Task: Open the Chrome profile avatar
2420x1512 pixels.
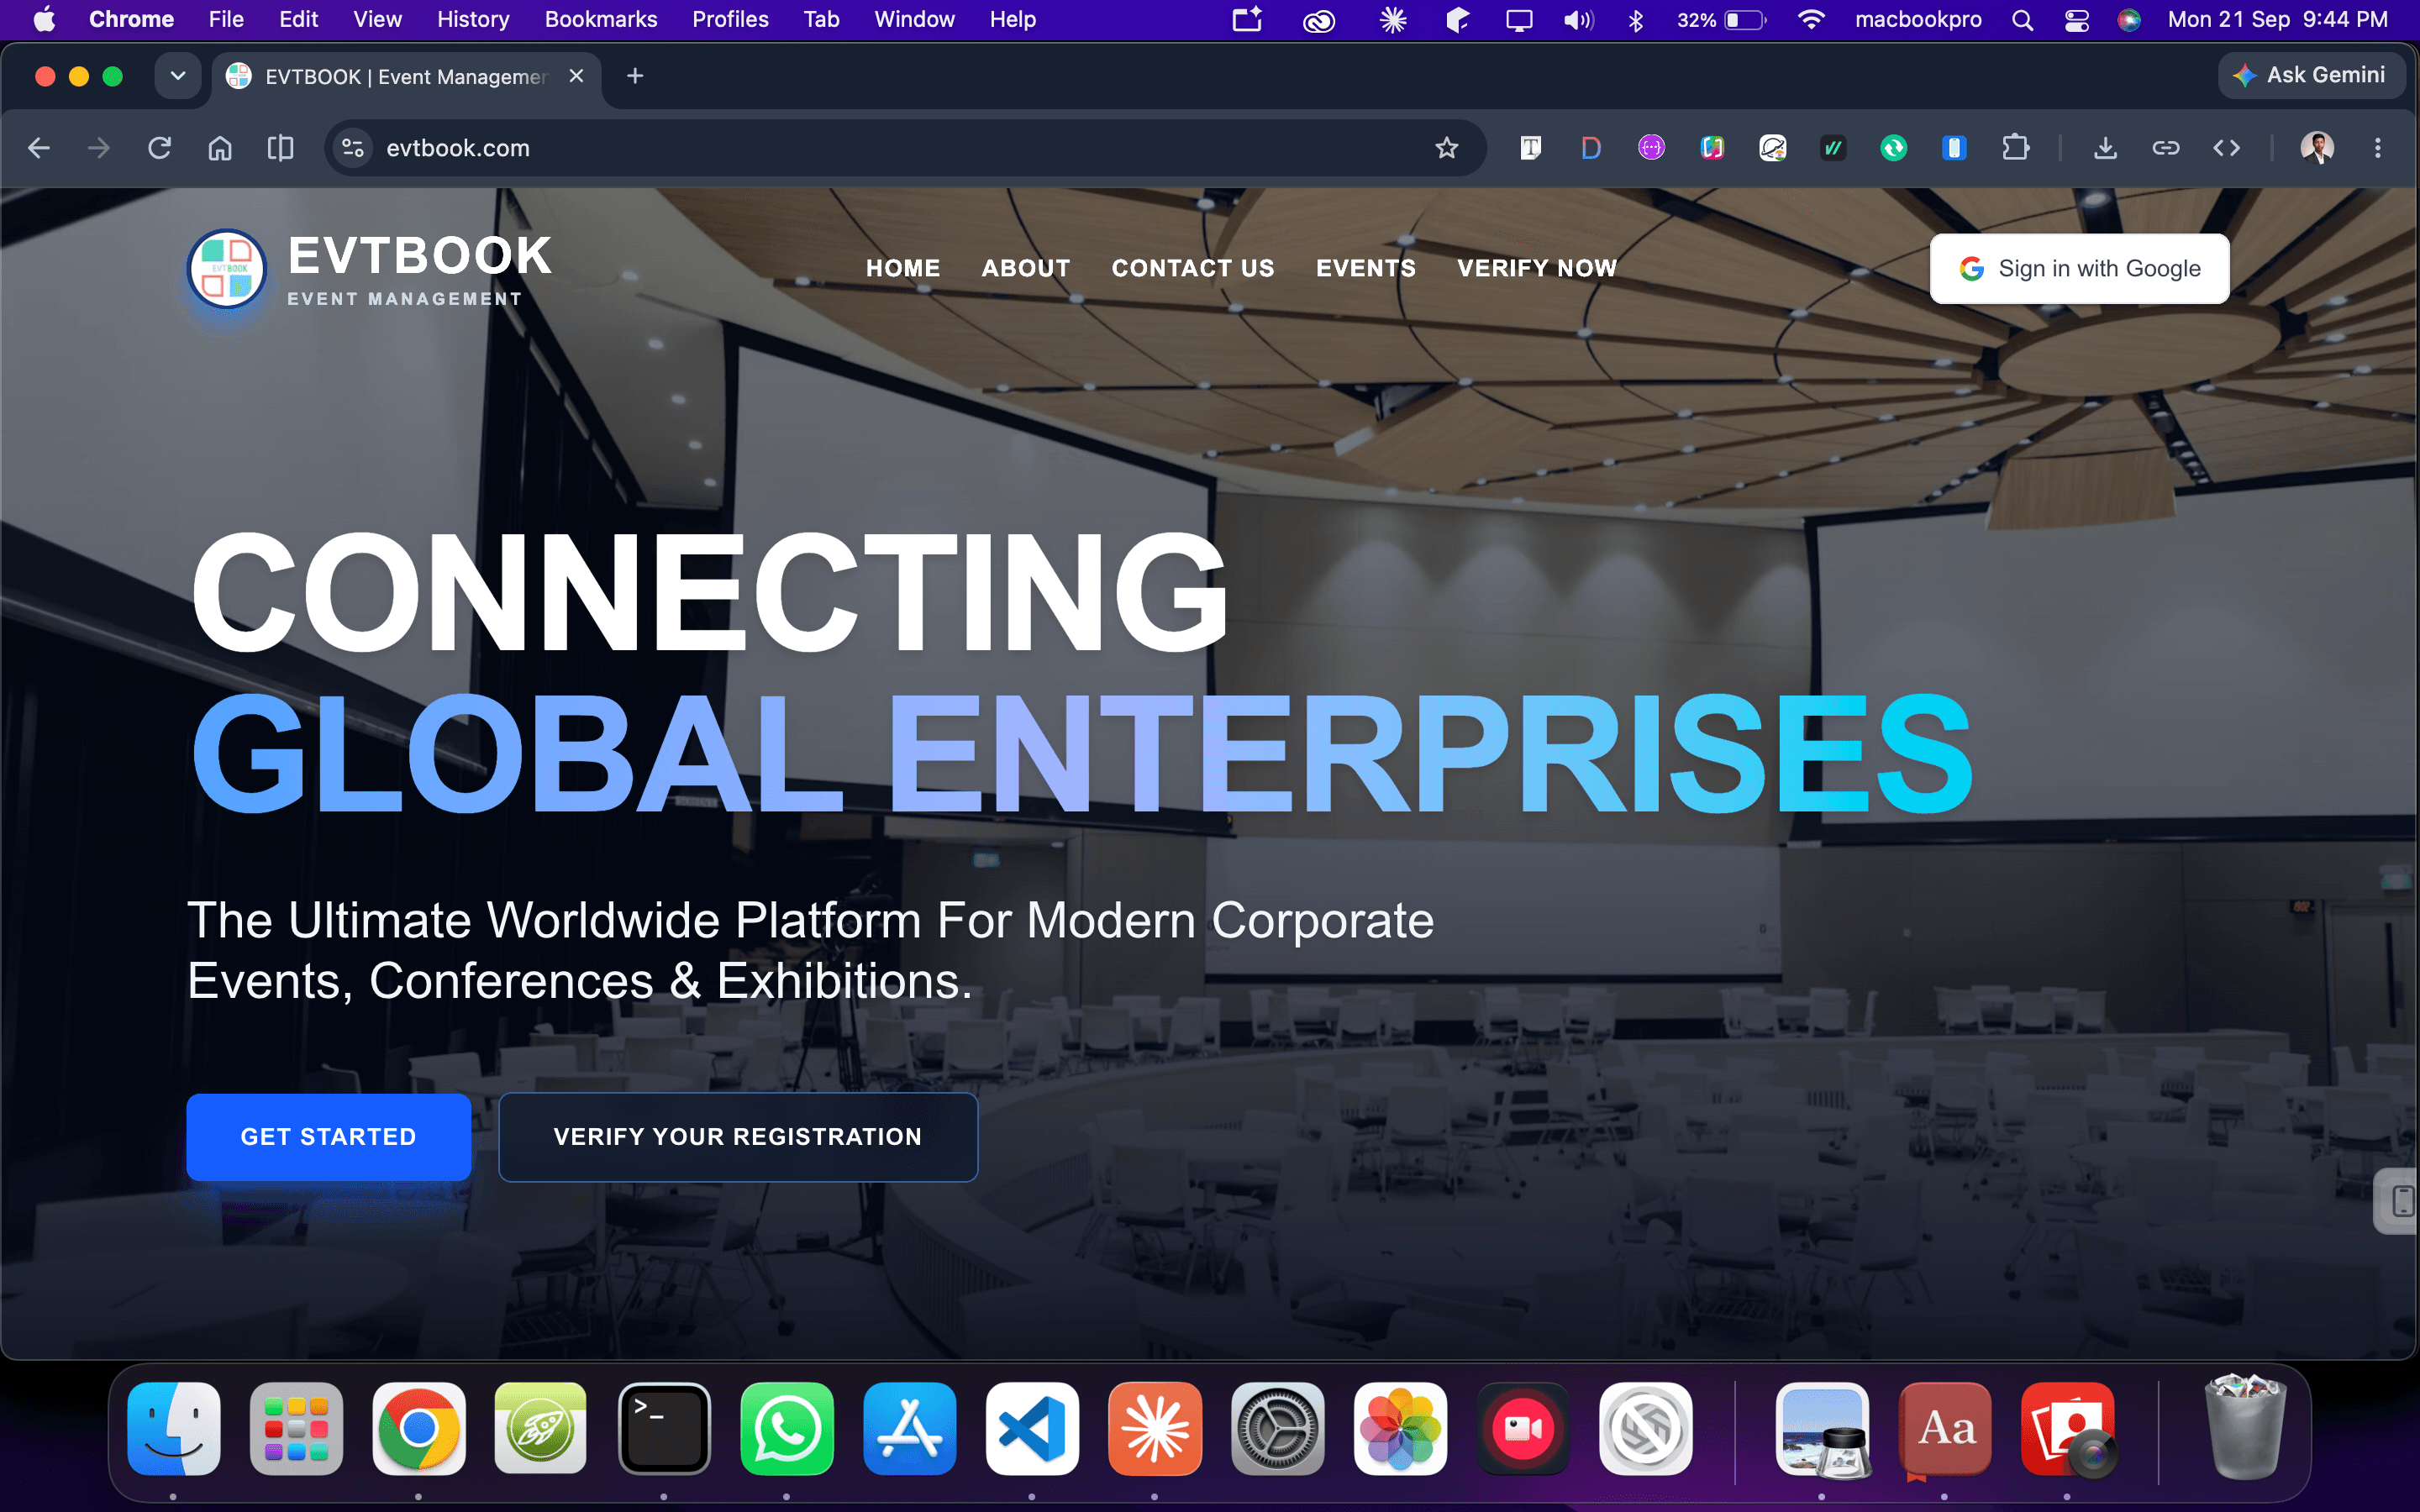Action: tap(2317, 148)
